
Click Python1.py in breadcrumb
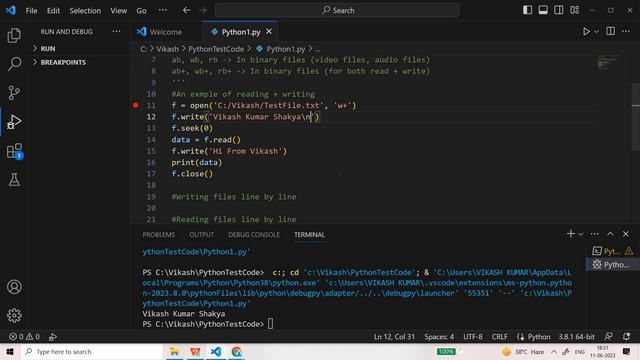(x=286, y=49)
